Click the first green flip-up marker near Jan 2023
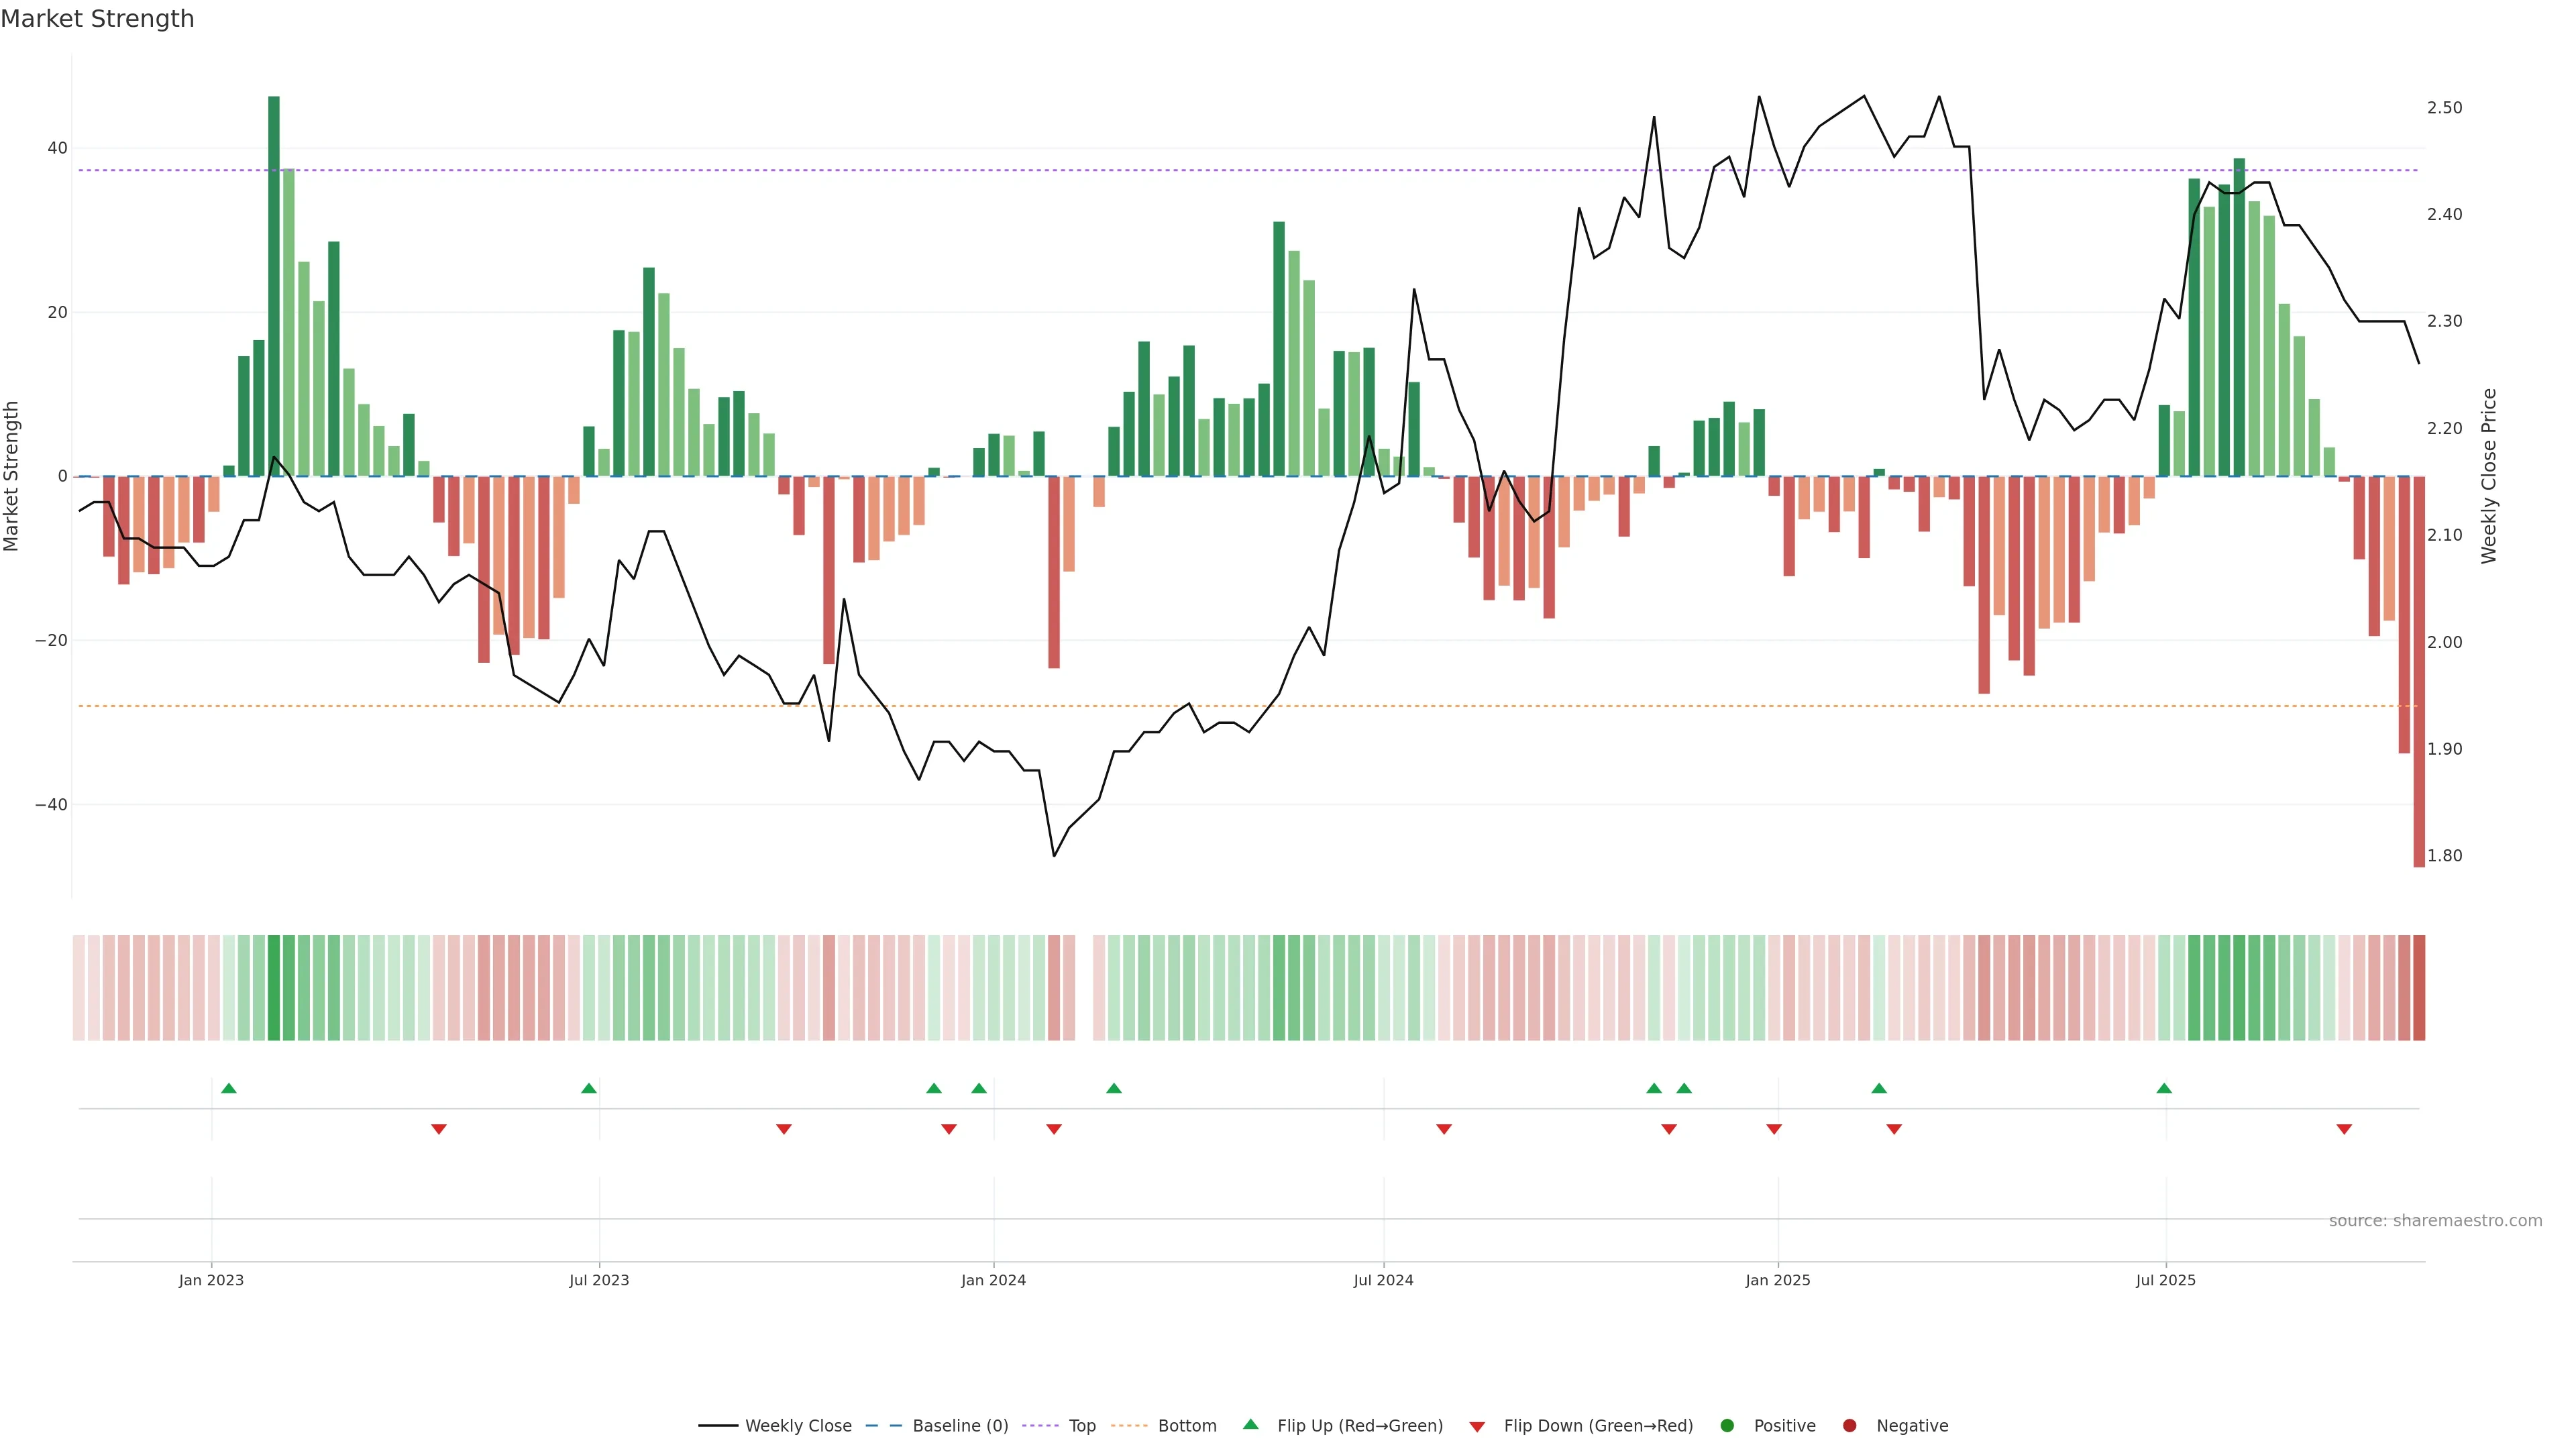The image size is (2576, 1449). 229,1088
